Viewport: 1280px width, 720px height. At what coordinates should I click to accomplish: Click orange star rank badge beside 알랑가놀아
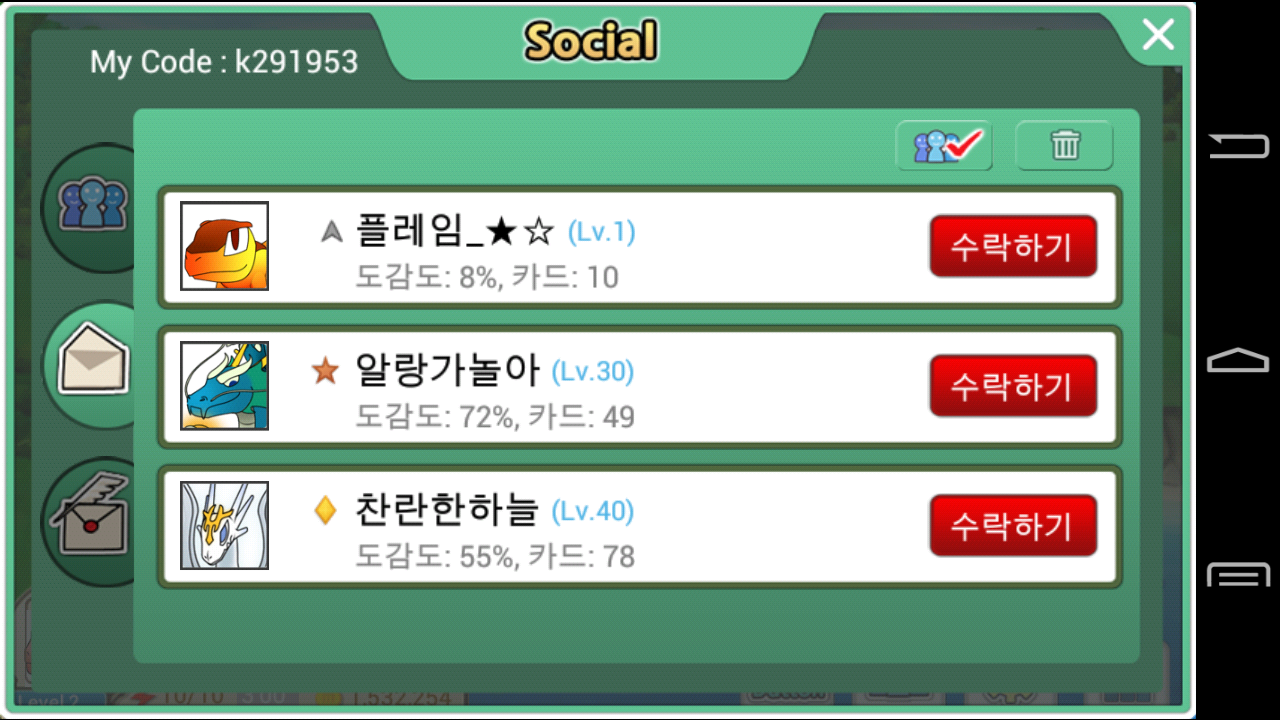point(325,372)
